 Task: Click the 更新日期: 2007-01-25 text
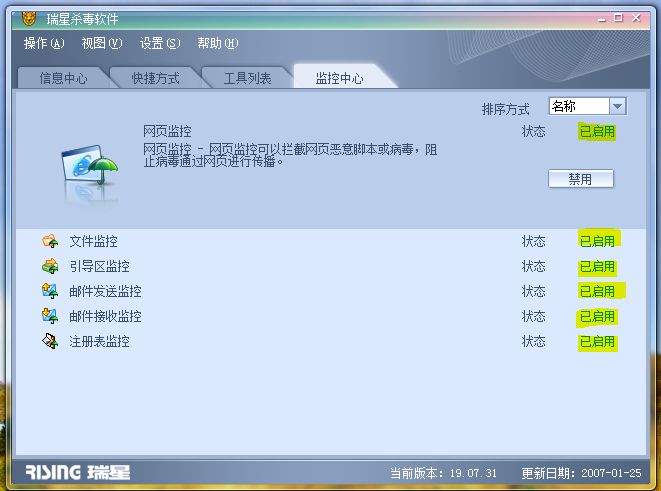581,473
